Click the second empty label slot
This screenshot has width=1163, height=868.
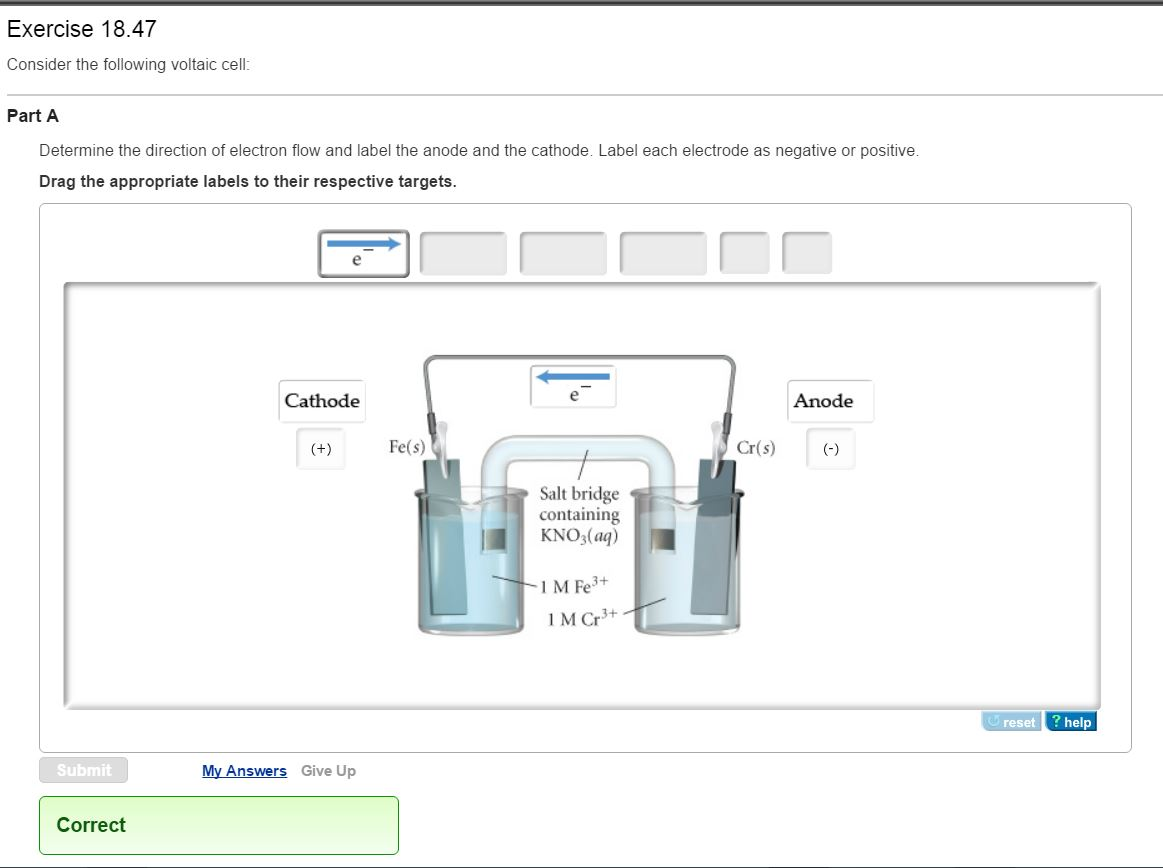(x=563, y=253)
